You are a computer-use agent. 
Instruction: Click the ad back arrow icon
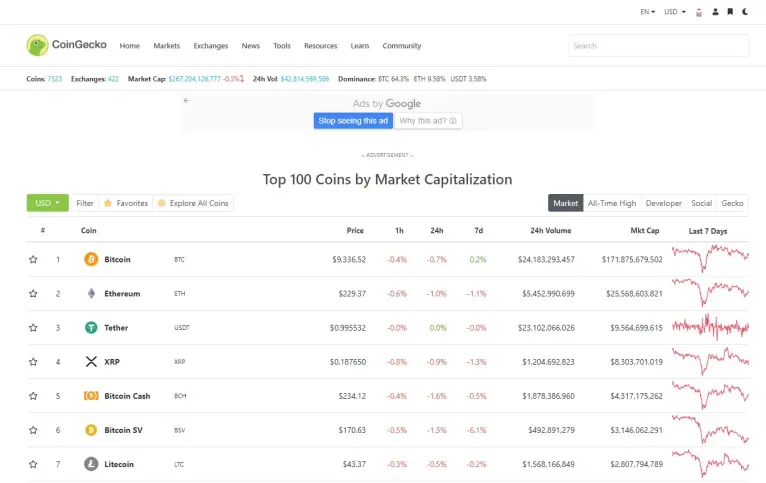pos(186,101)
